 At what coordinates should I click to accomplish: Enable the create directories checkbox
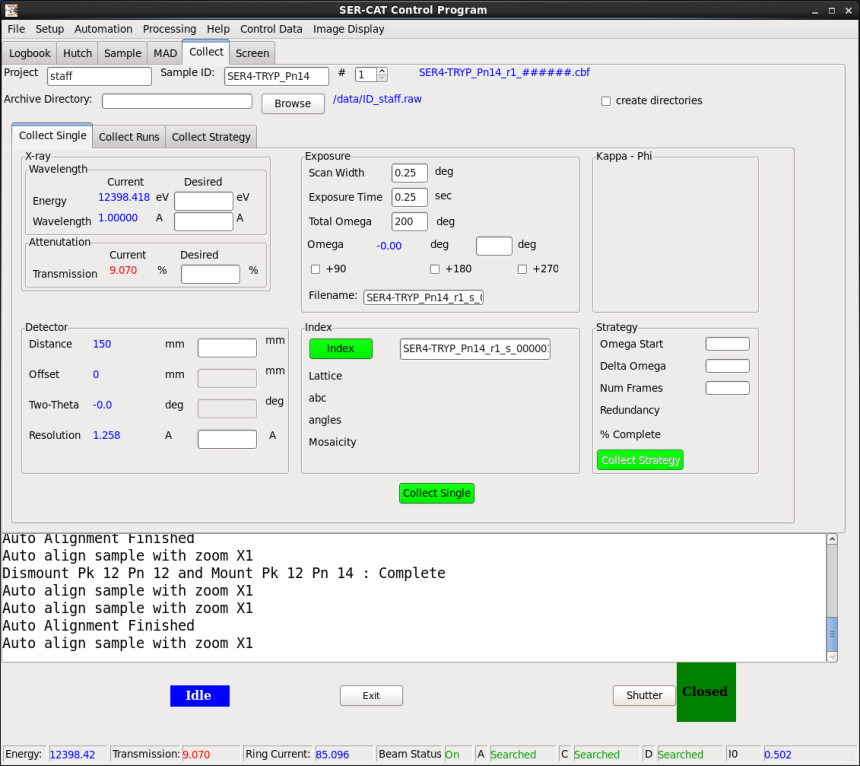[x=606, y=101]
